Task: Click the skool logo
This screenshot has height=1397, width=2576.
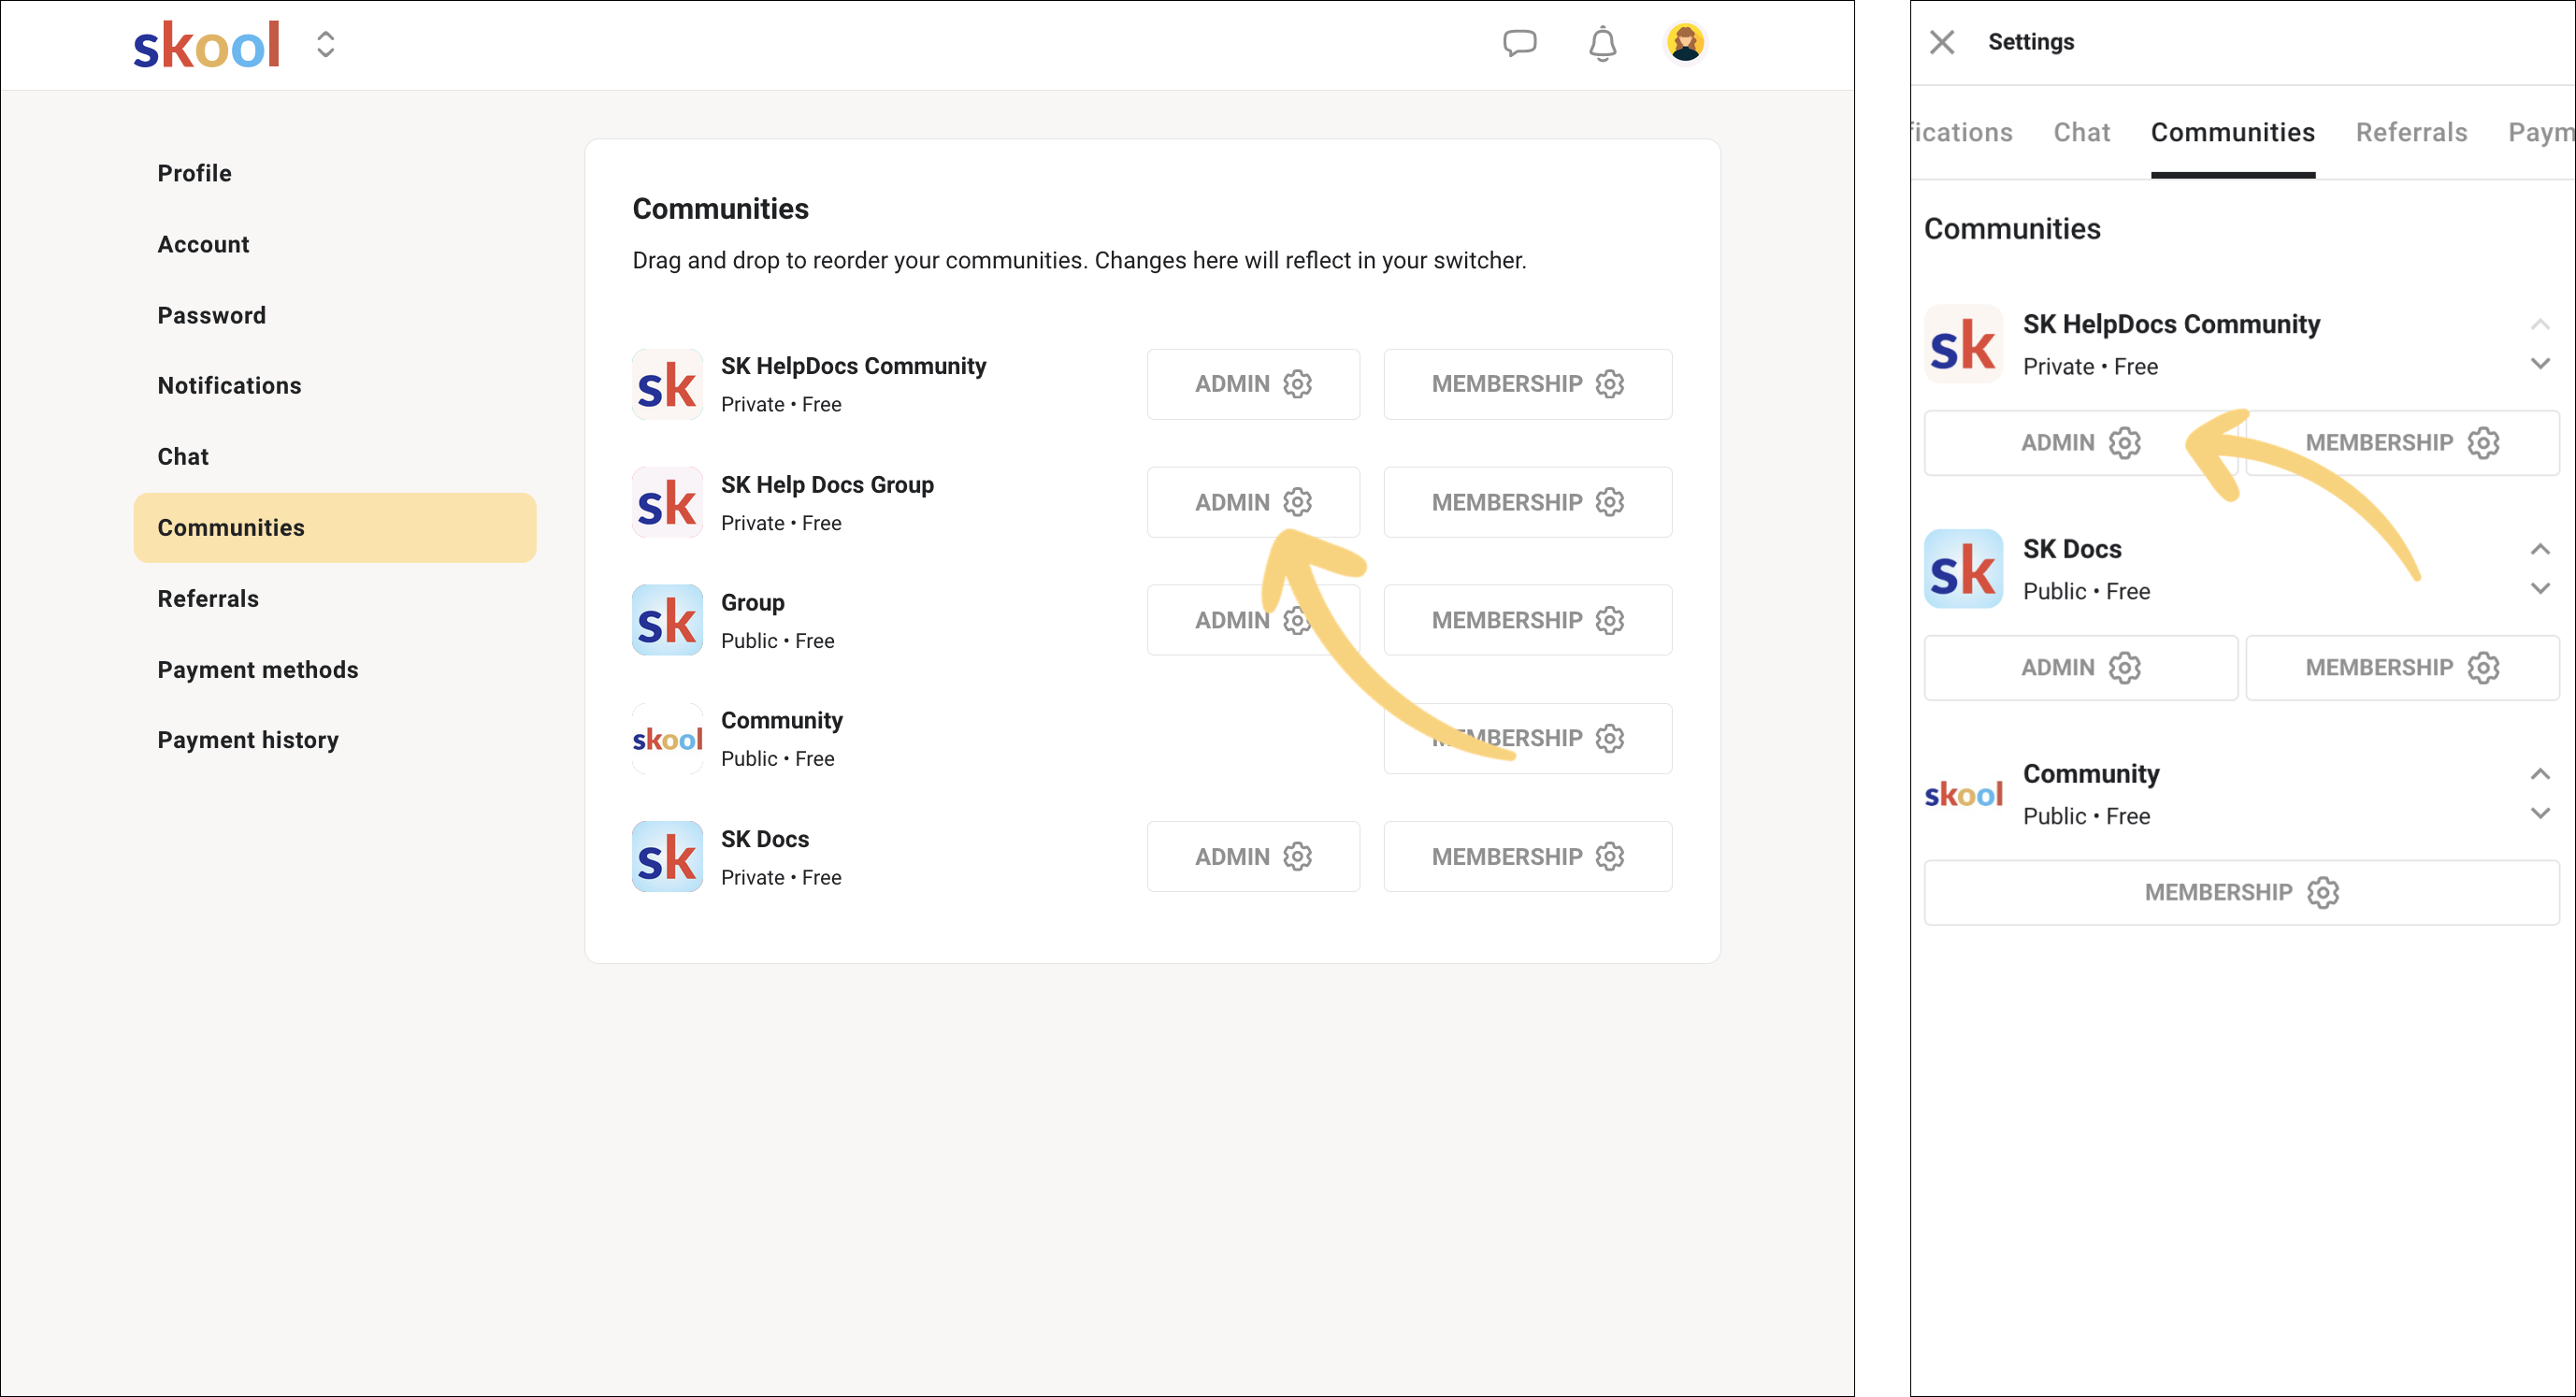Action: coord(206,43)
